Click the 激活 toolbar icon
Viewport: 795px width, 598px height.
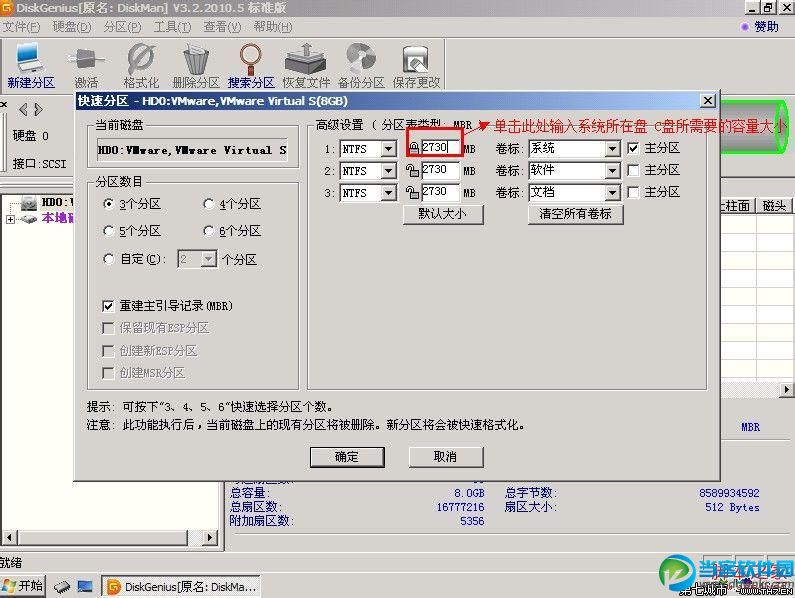(86, 65)
